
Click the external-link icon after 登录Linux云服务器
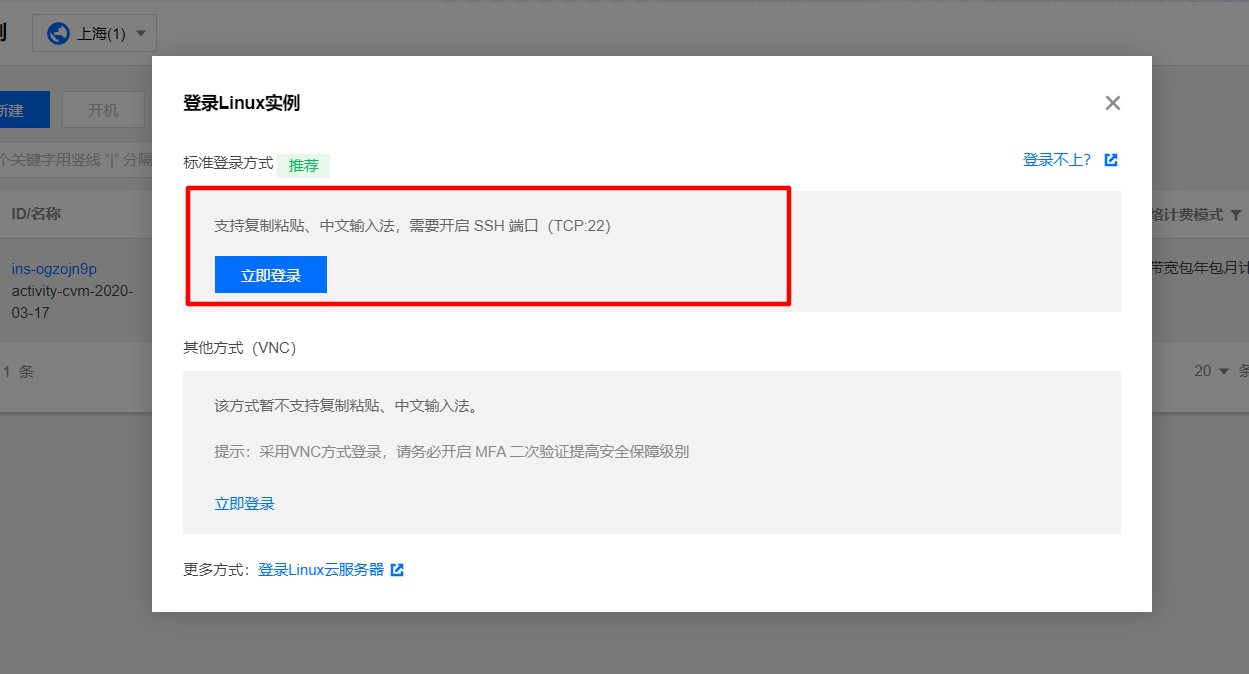point(397,570)
